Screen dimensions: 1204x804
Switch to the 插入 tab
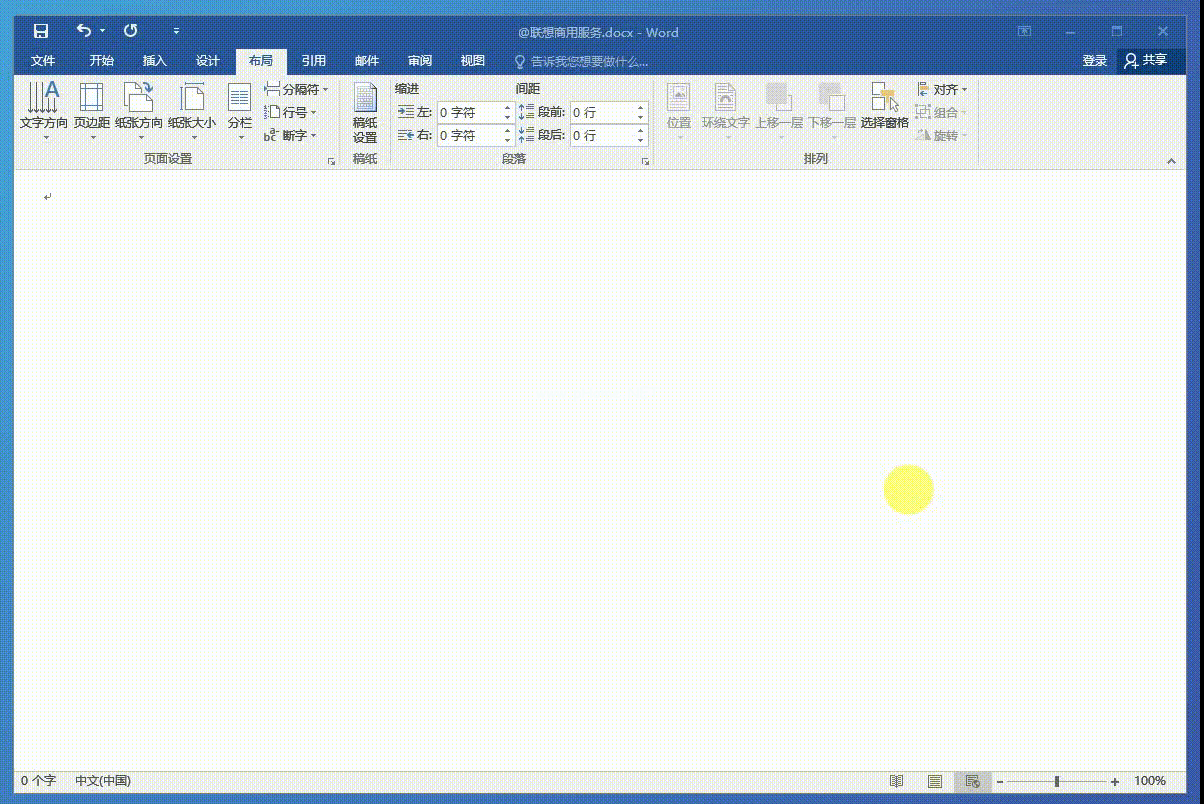tap(155, 61)
